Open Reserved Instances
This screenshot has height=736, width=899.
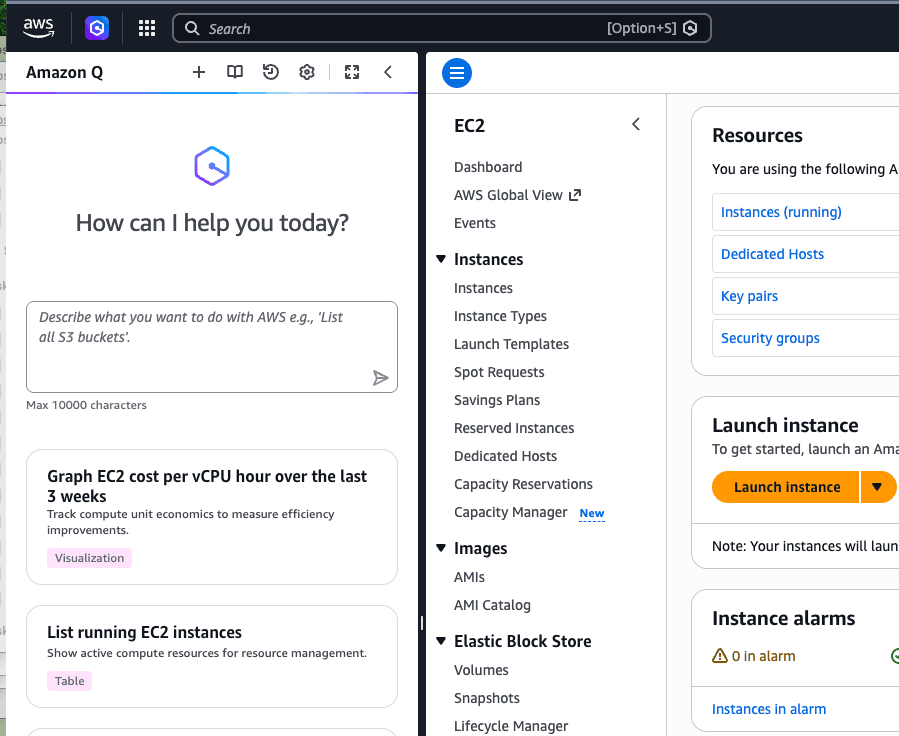point(514,429)
